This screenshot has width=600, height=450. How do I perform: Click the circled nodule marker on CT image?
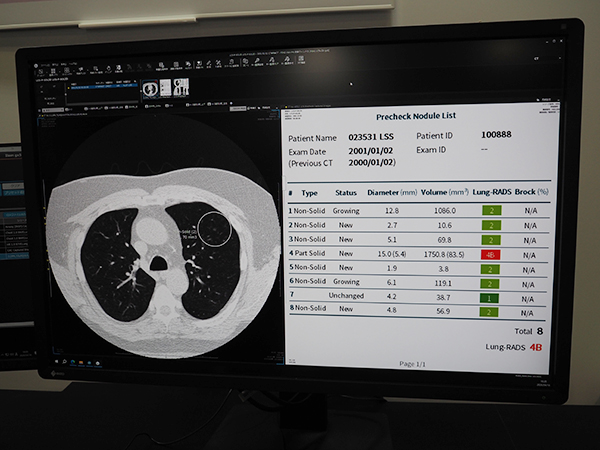[x=213, y=229]
